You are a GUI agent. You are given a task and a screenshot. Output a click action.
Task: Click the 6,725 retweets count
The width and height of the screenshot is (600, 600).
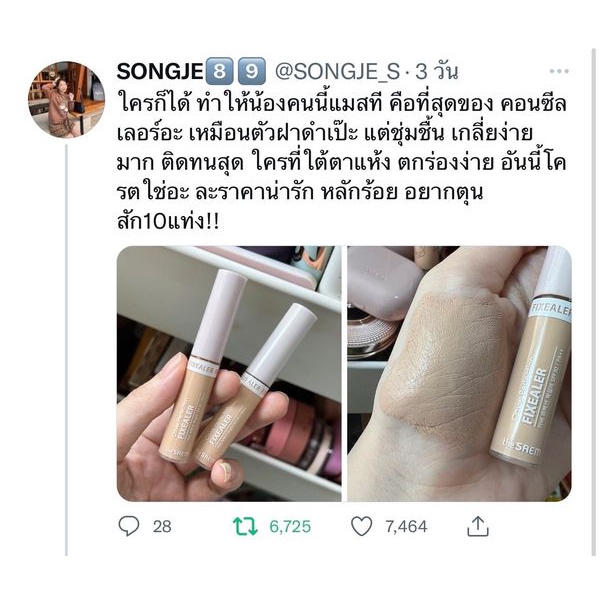(x=290, y=527)
